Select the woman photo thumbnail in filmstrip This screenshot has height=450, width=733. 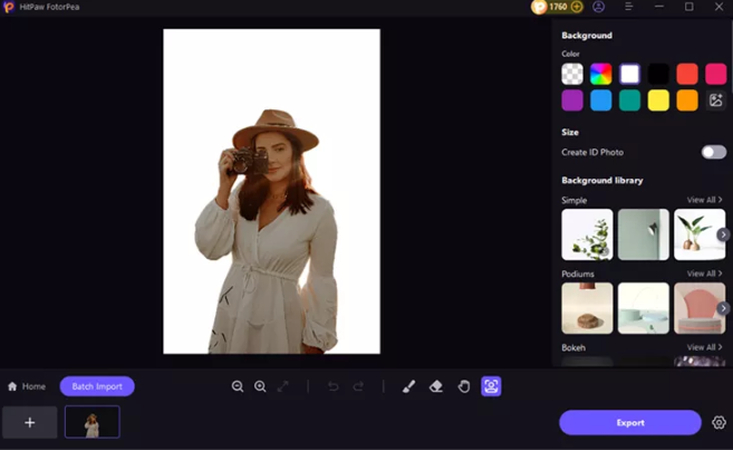92,422
